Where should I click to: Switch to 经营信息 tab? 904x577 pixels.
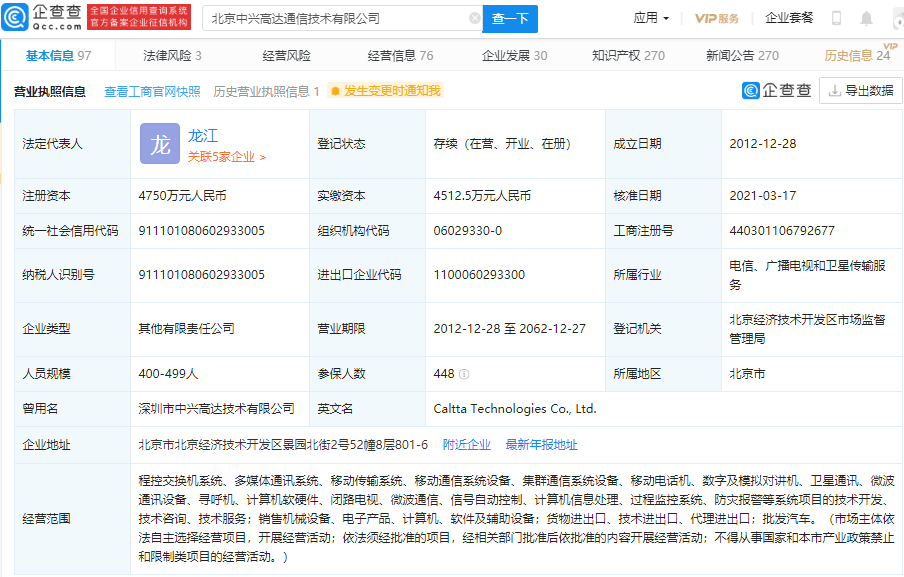click(401, 55)
